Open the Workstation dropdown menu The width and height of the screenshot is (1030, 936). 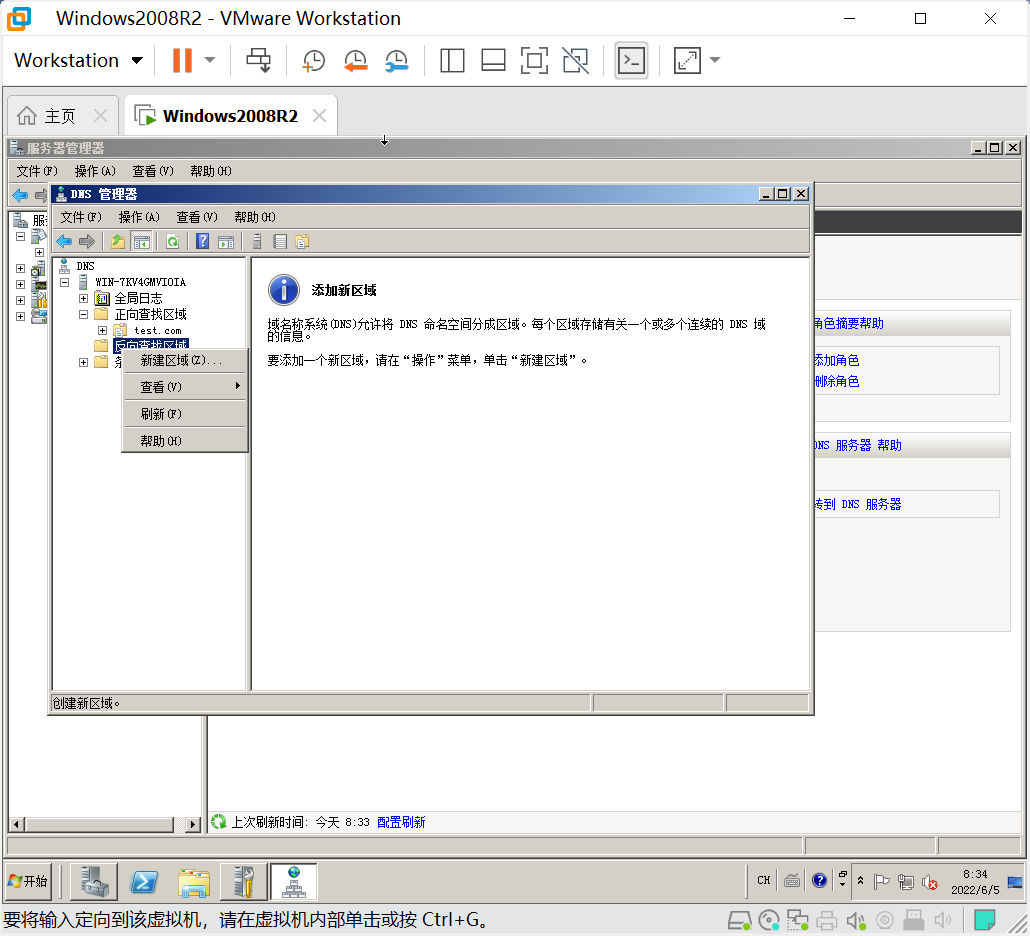coord(78,60)
